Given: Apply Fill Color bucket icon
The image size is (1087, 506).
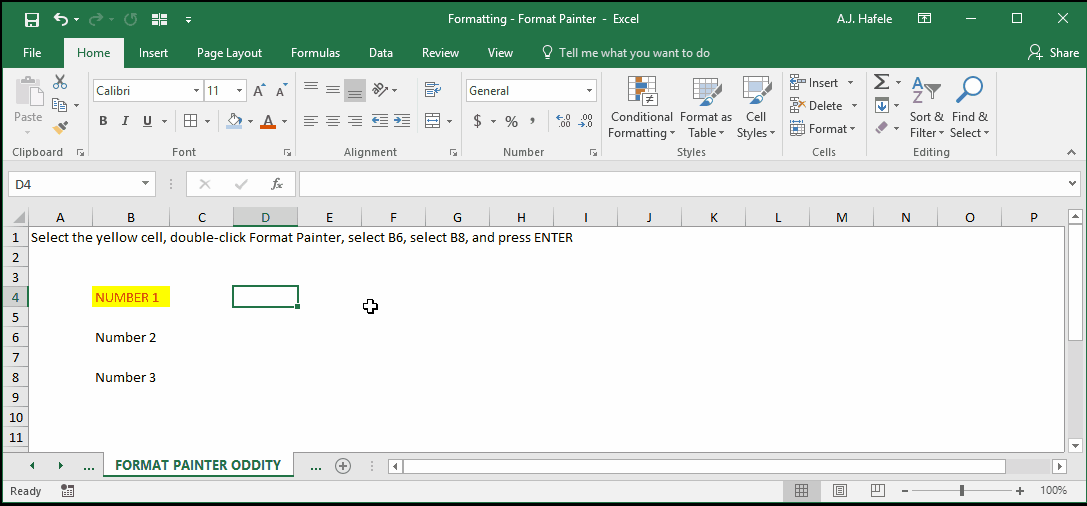Looking at the screenshot, I should pos(235,121).
